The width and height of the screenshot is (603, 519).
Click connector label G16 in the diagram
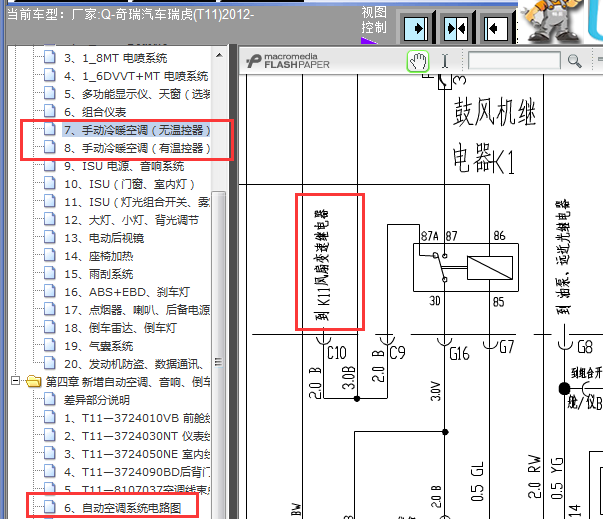click(460, 353)
